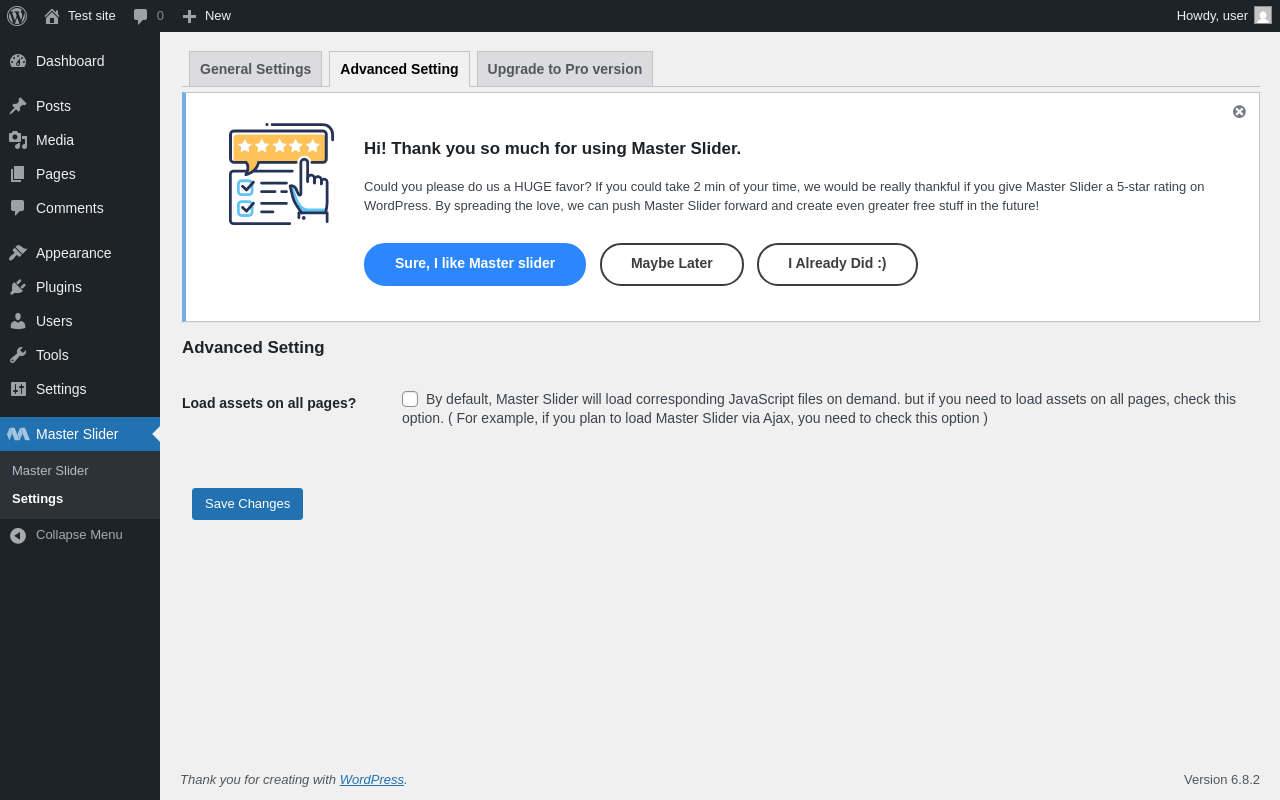
Task: Click the Media icon in sidebar
Action: [x=18, y=140]
